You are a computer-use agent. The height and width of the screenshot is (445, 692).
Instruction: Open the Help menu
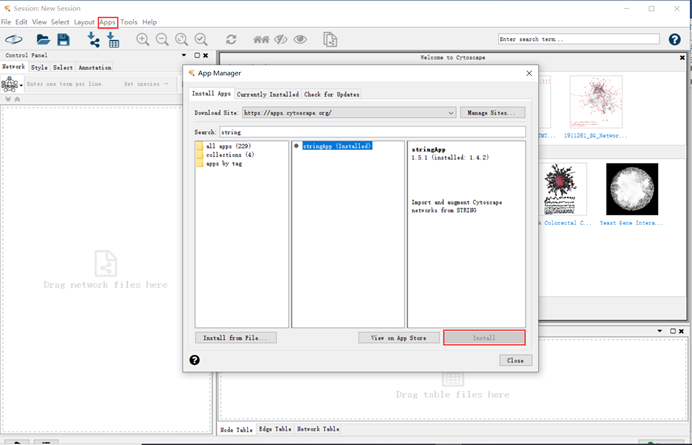(150, 22)
